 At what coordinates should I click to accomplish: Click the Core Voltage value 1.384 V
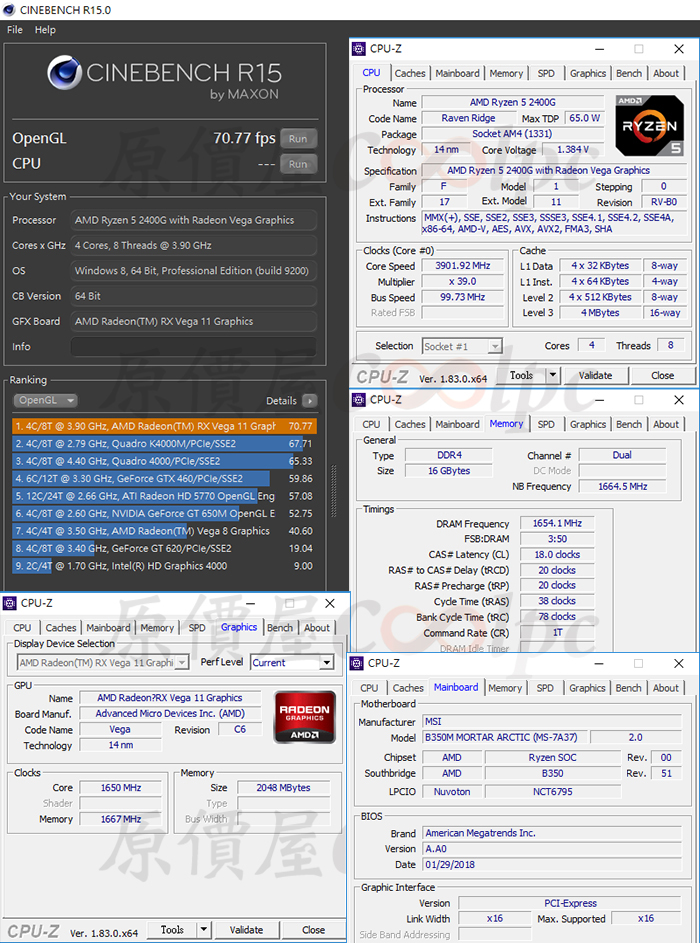click(573, 149)
